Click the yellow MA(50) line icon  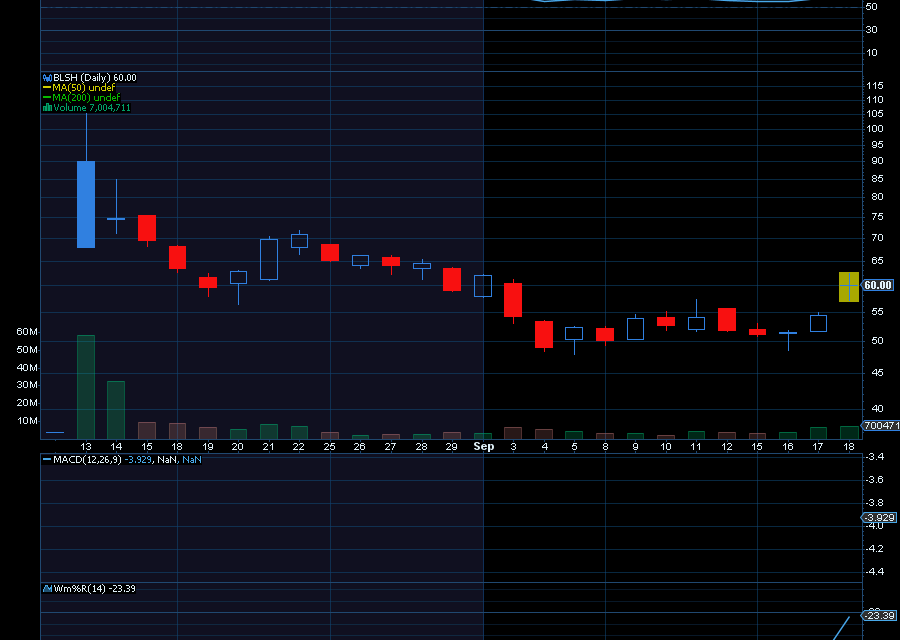click(46, 88)
